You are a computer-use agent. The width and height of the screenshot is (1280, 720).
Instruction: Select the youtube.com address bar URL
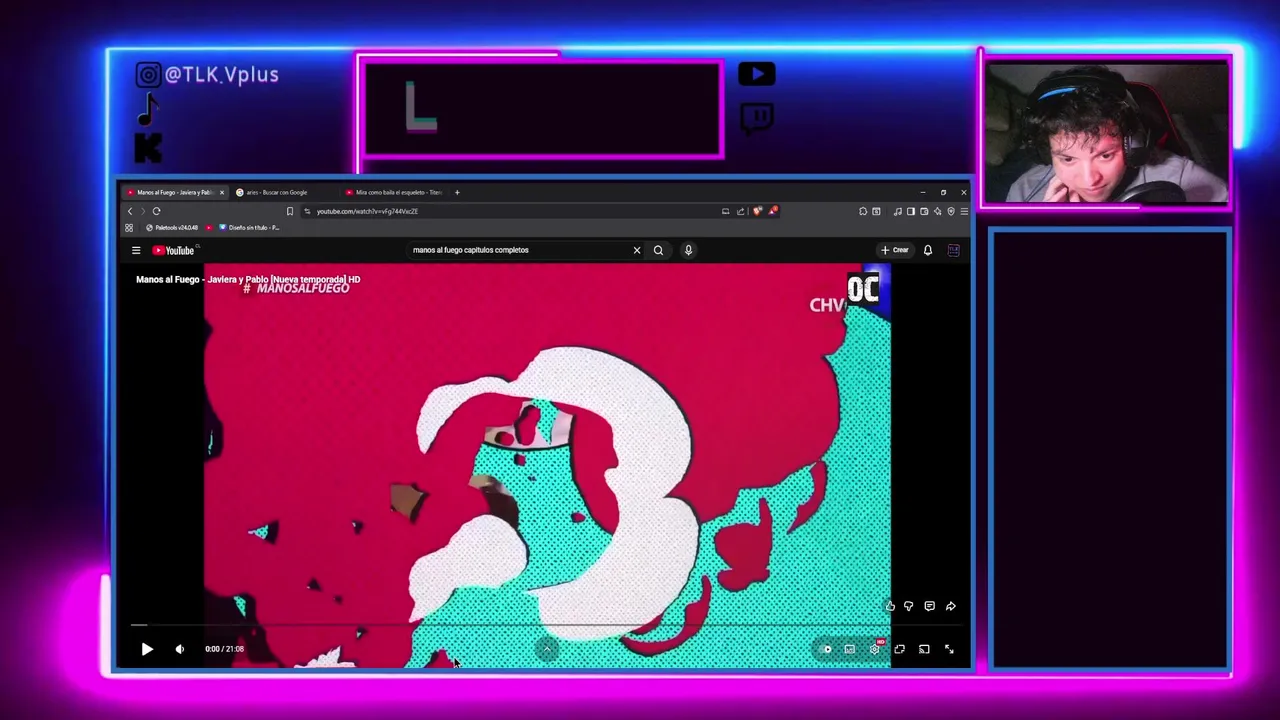(367, 211)
